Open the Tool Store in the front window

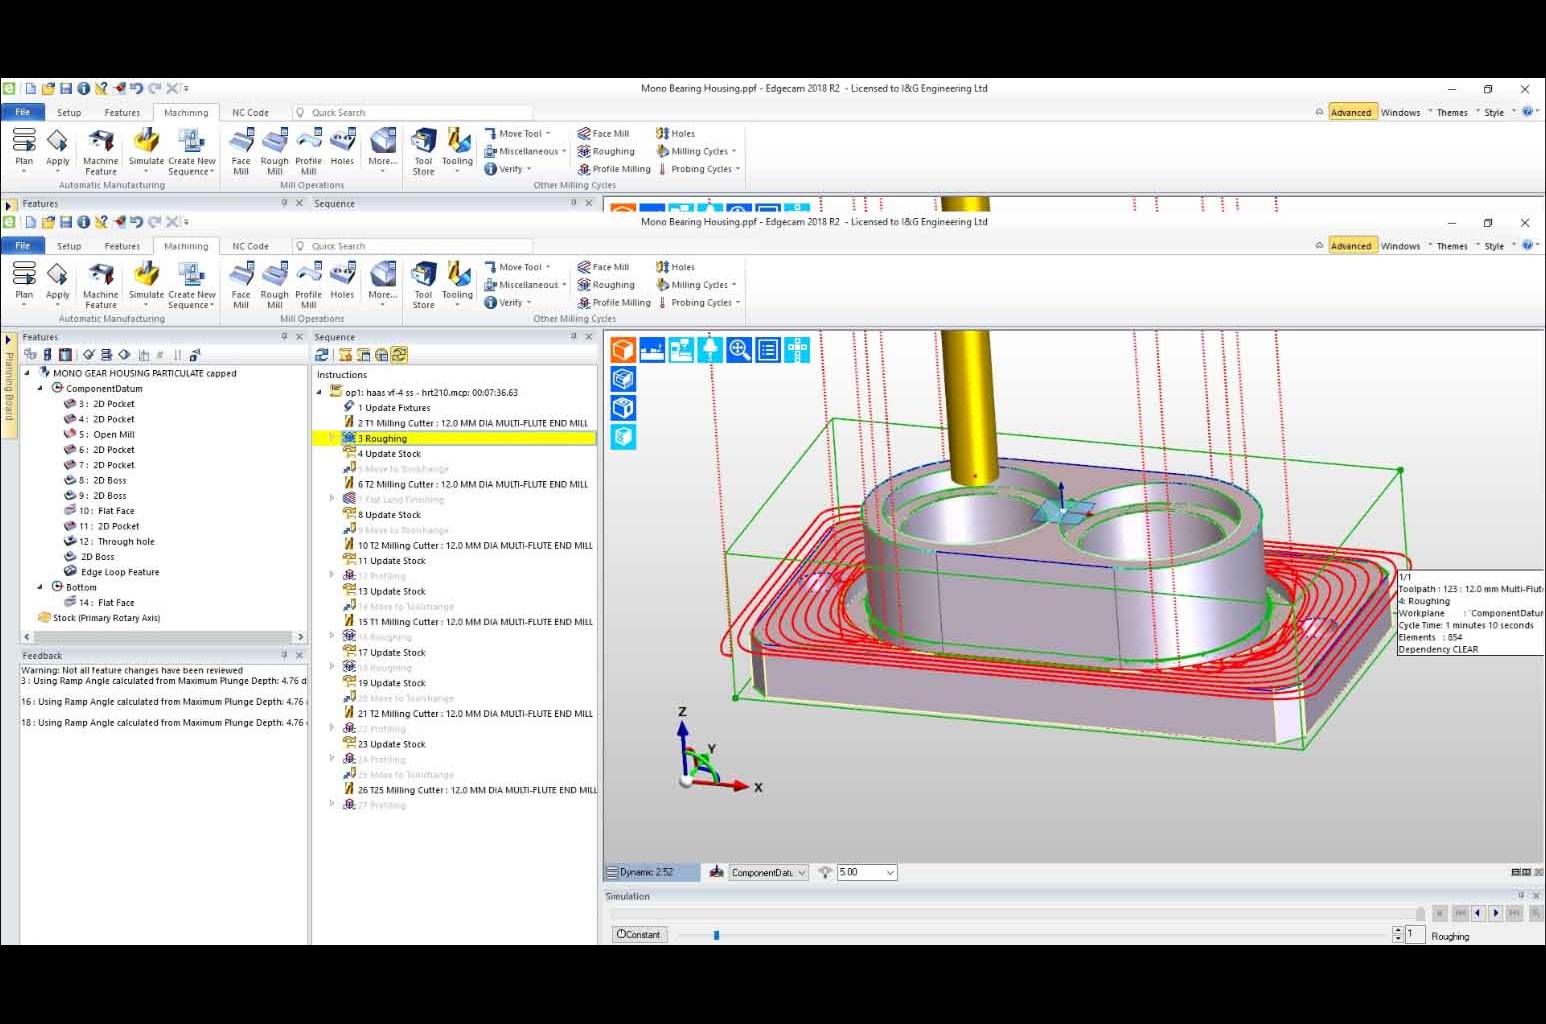pos(423,286)
